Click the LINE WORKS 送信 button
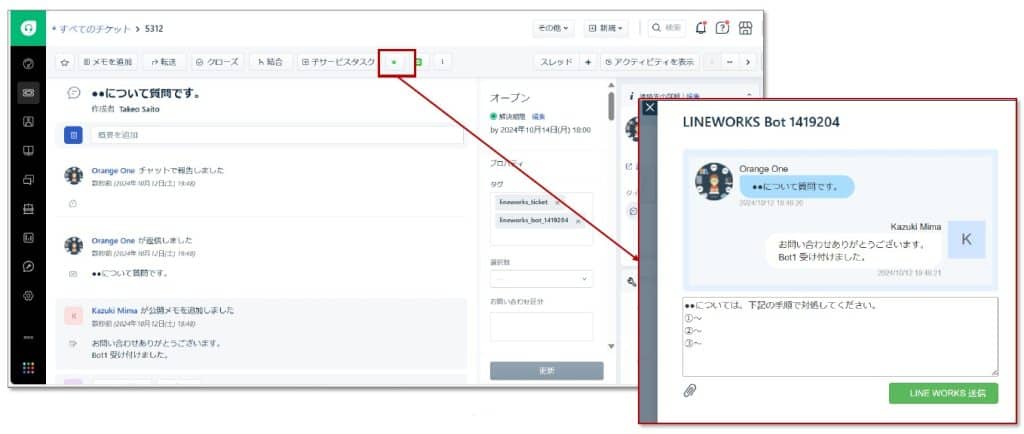Viewport: 1024px width, 434px height. coord(943,393)
